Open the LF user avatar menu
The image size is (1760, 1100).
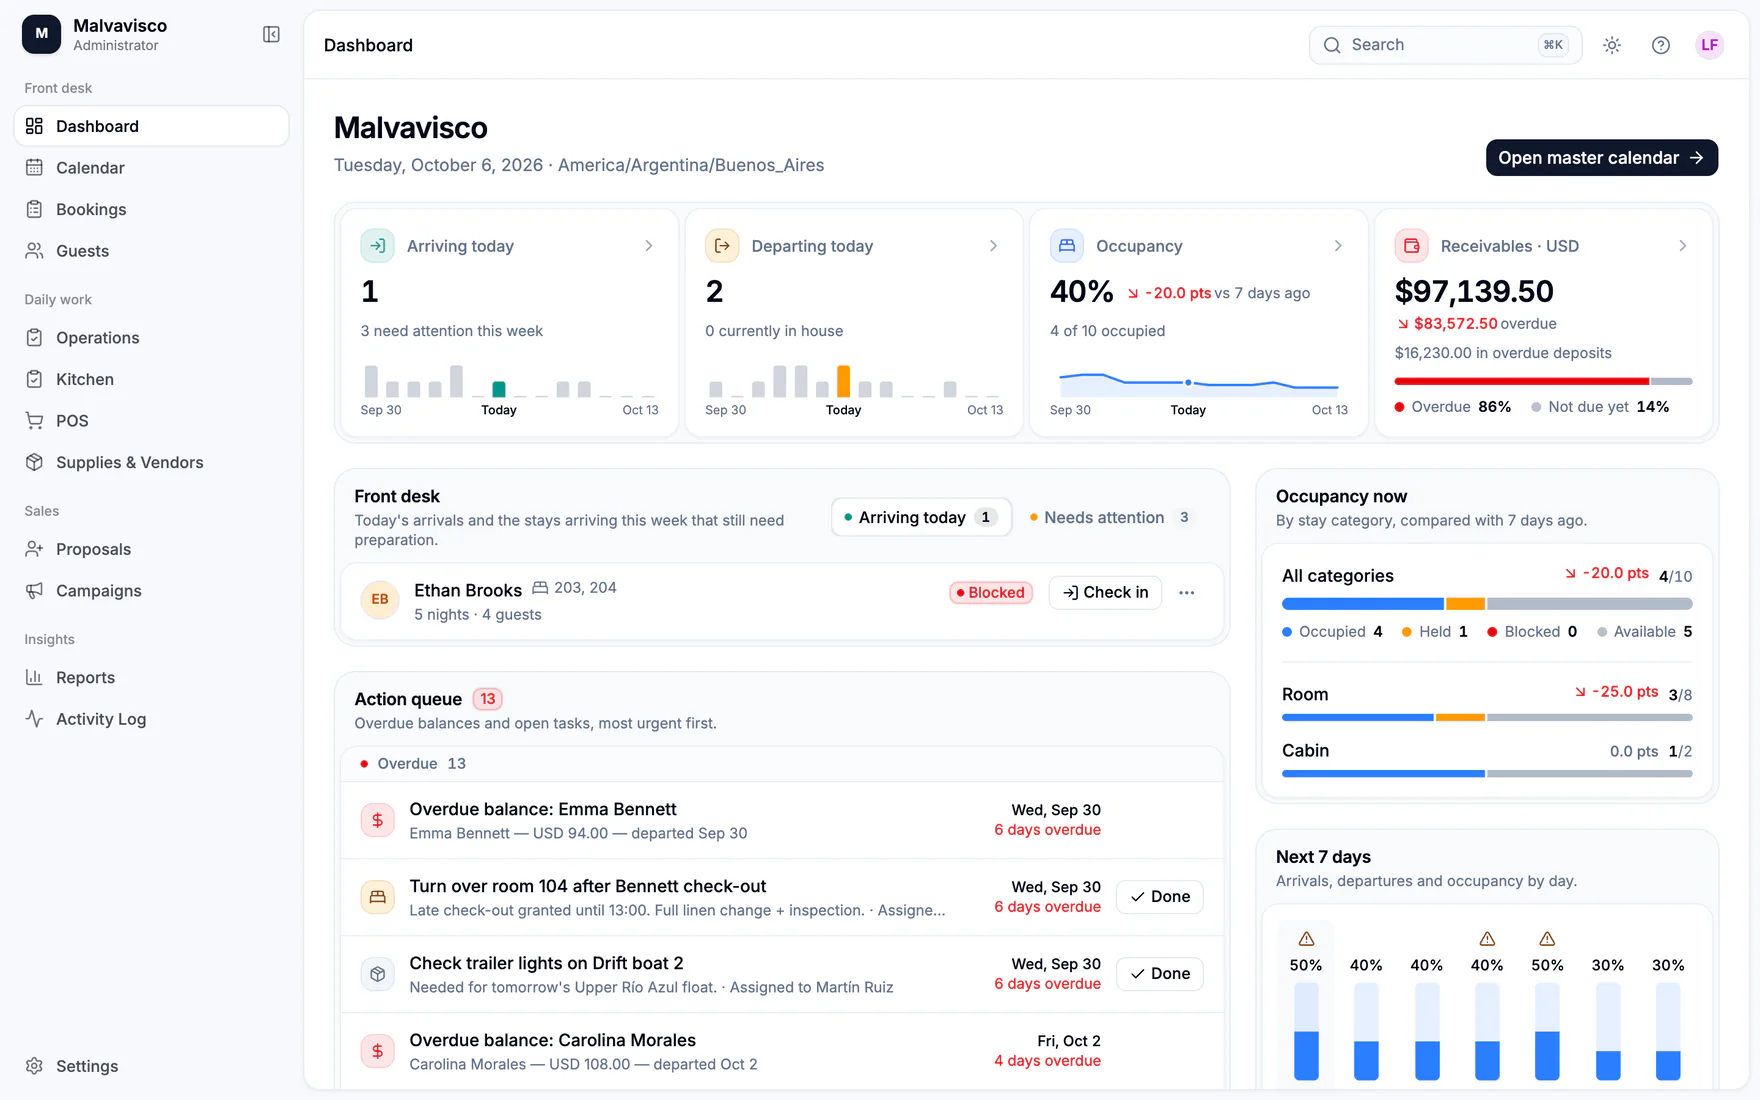click(x=1710, y=45)
